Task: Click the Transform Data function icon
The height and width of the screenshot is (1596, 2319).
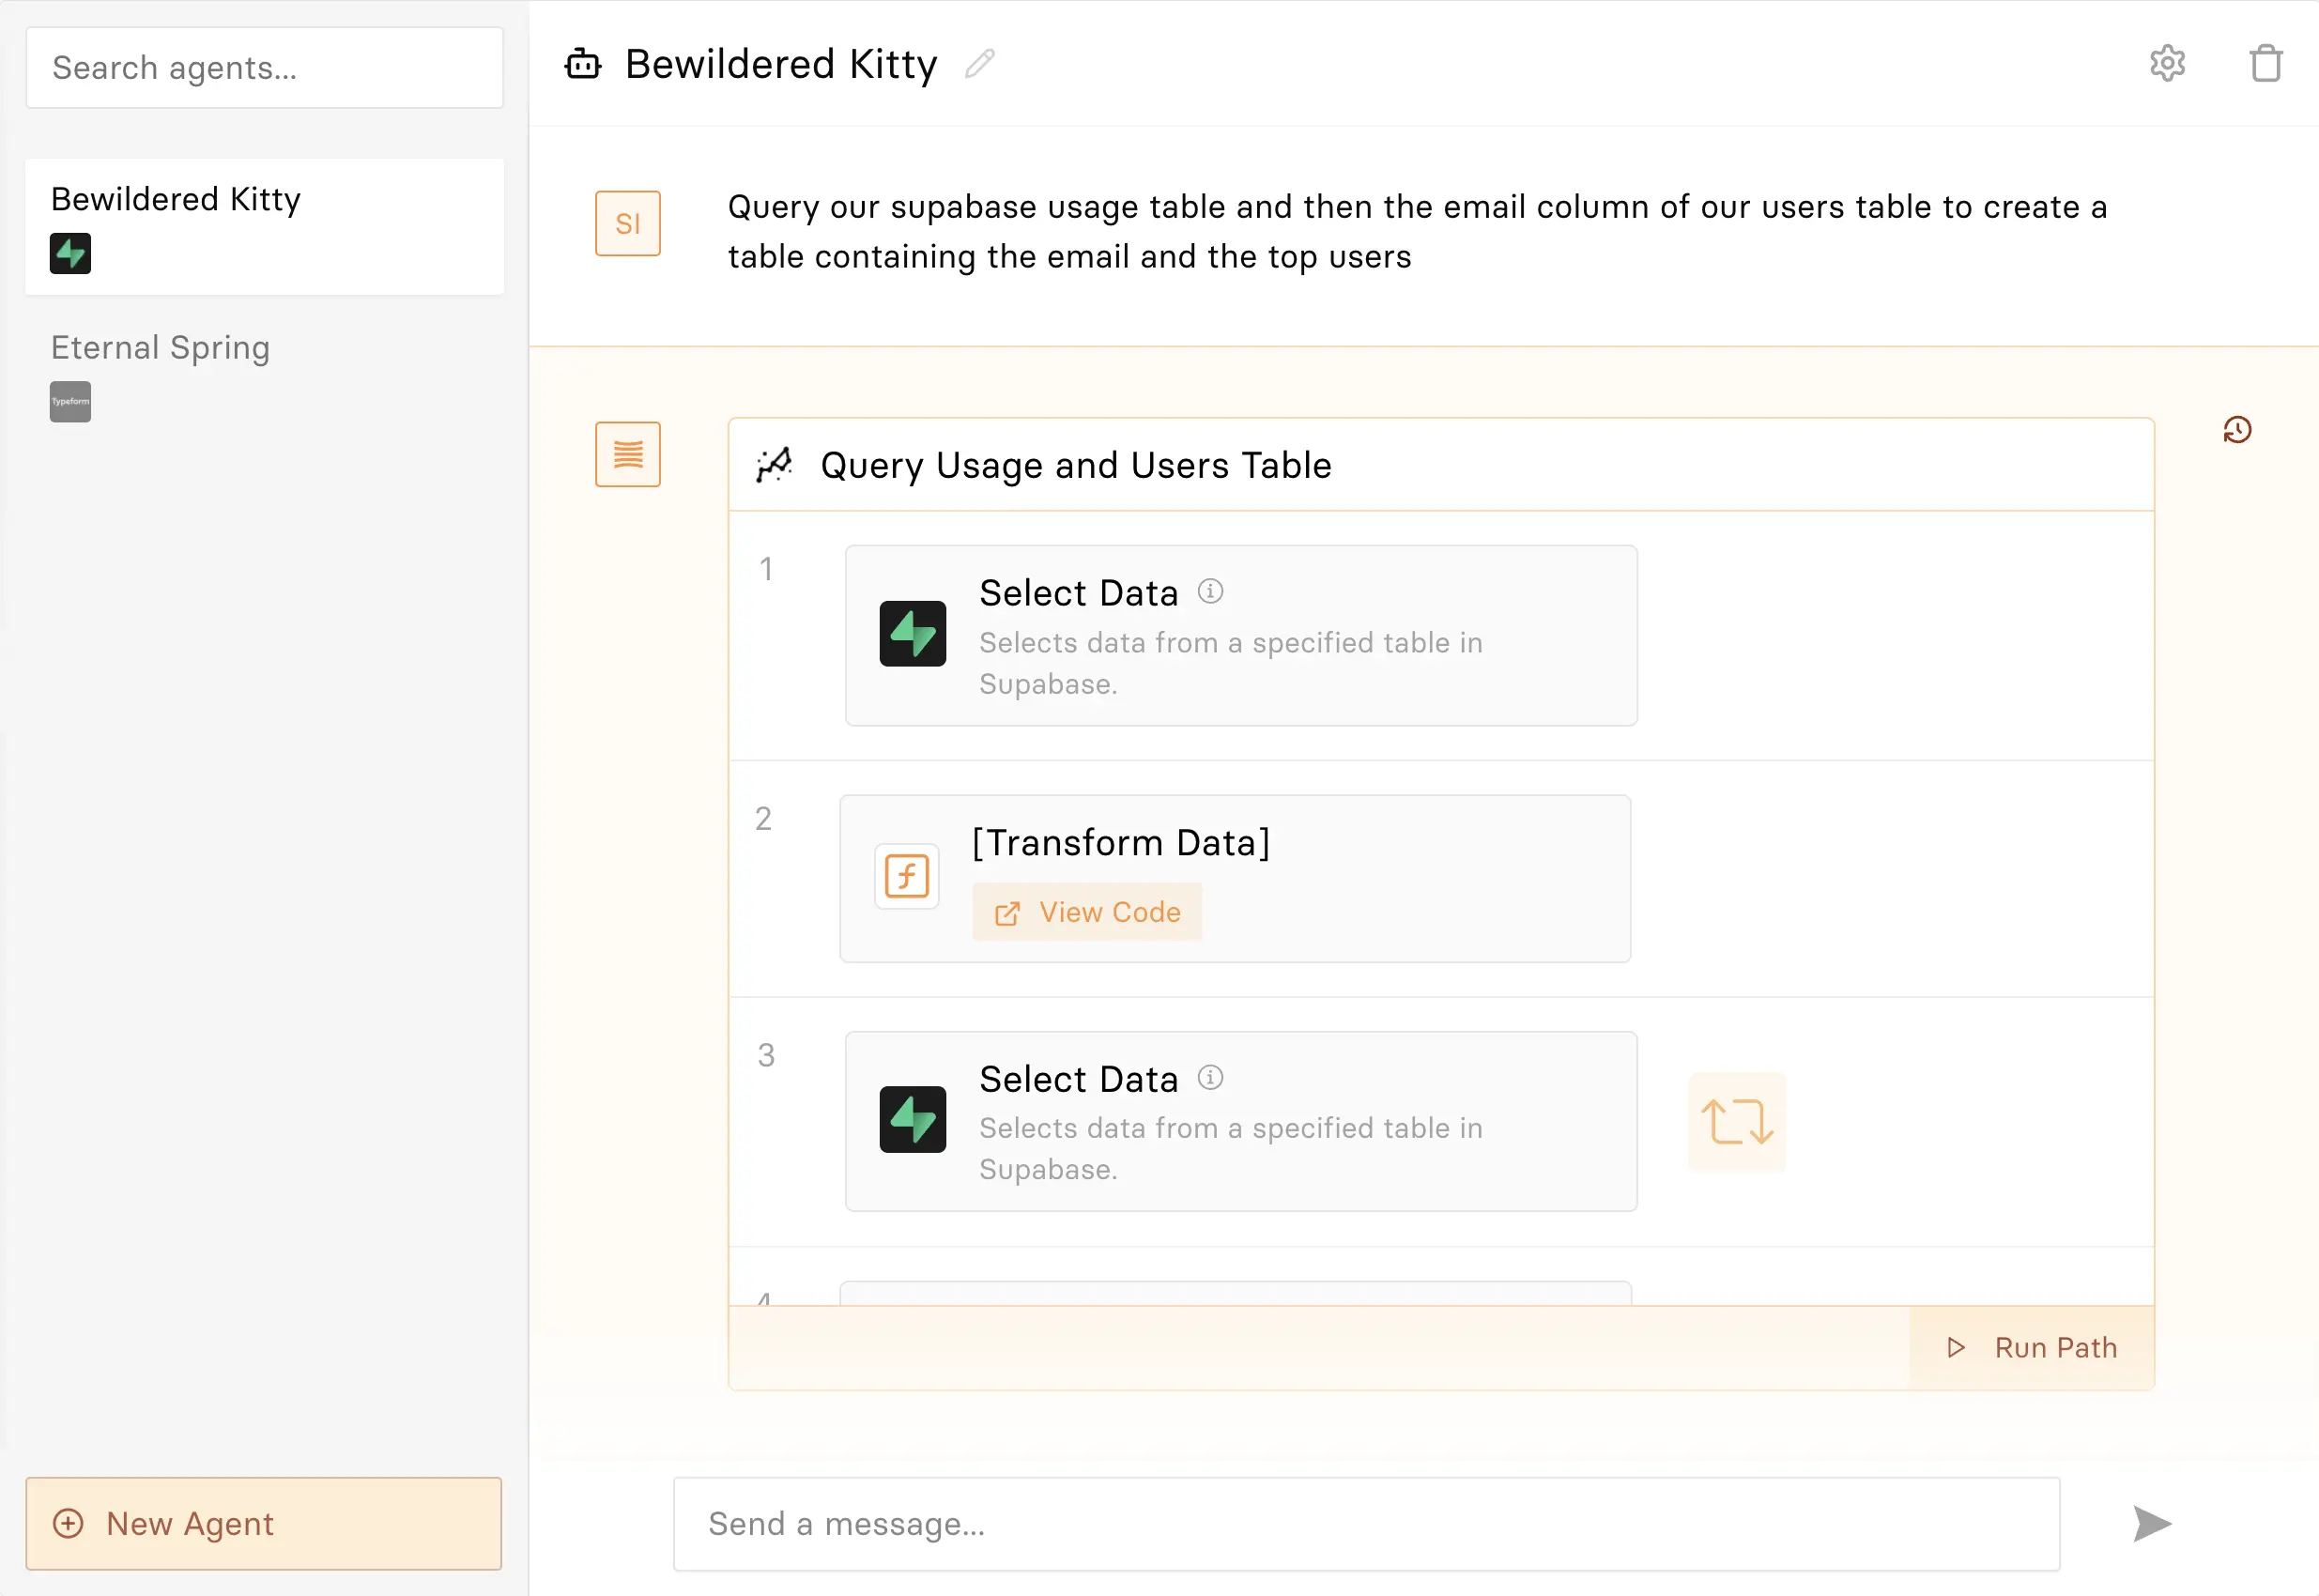Action: pyautogui.click(x=906, y=877)
